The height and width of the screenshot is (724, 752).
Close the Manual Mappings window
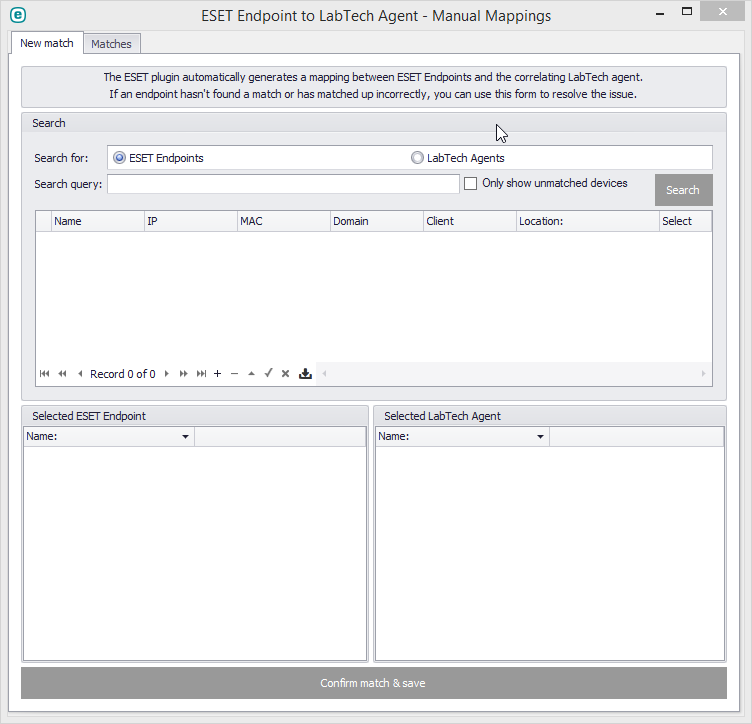coord(723,12)
